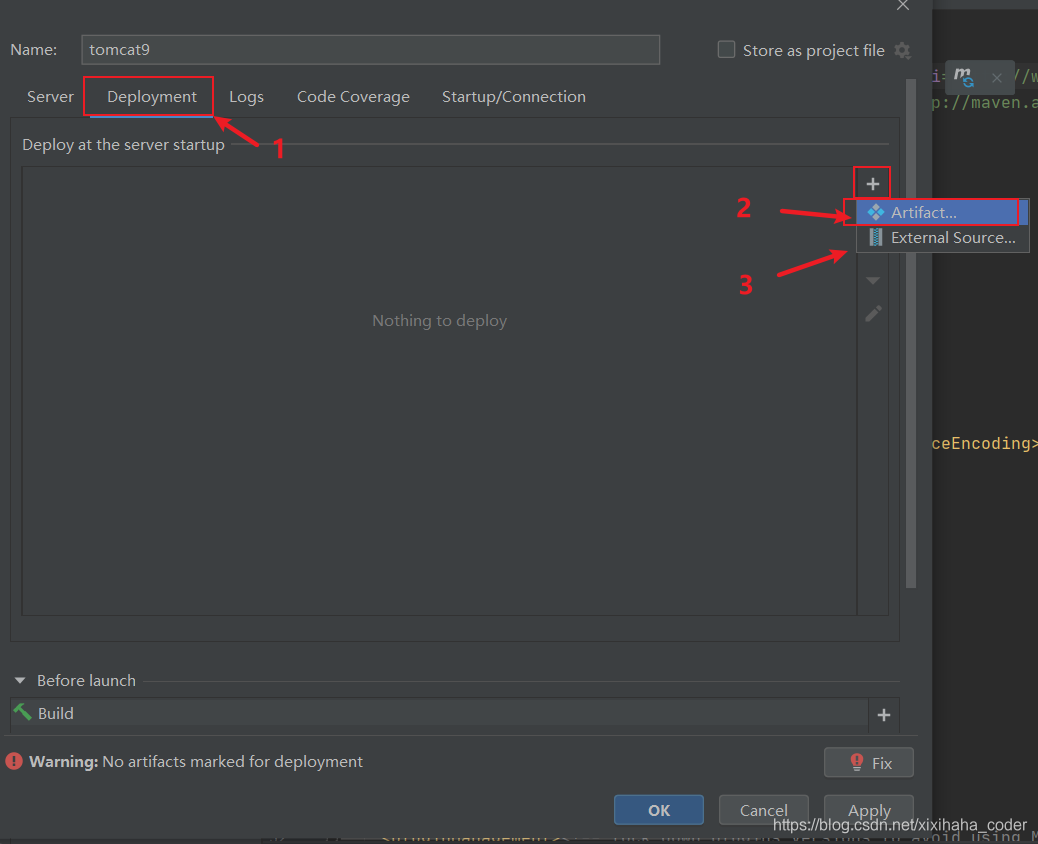1038x844 pixels.
Task: Collapse the Before launch section
Action: tap(20, 680)
